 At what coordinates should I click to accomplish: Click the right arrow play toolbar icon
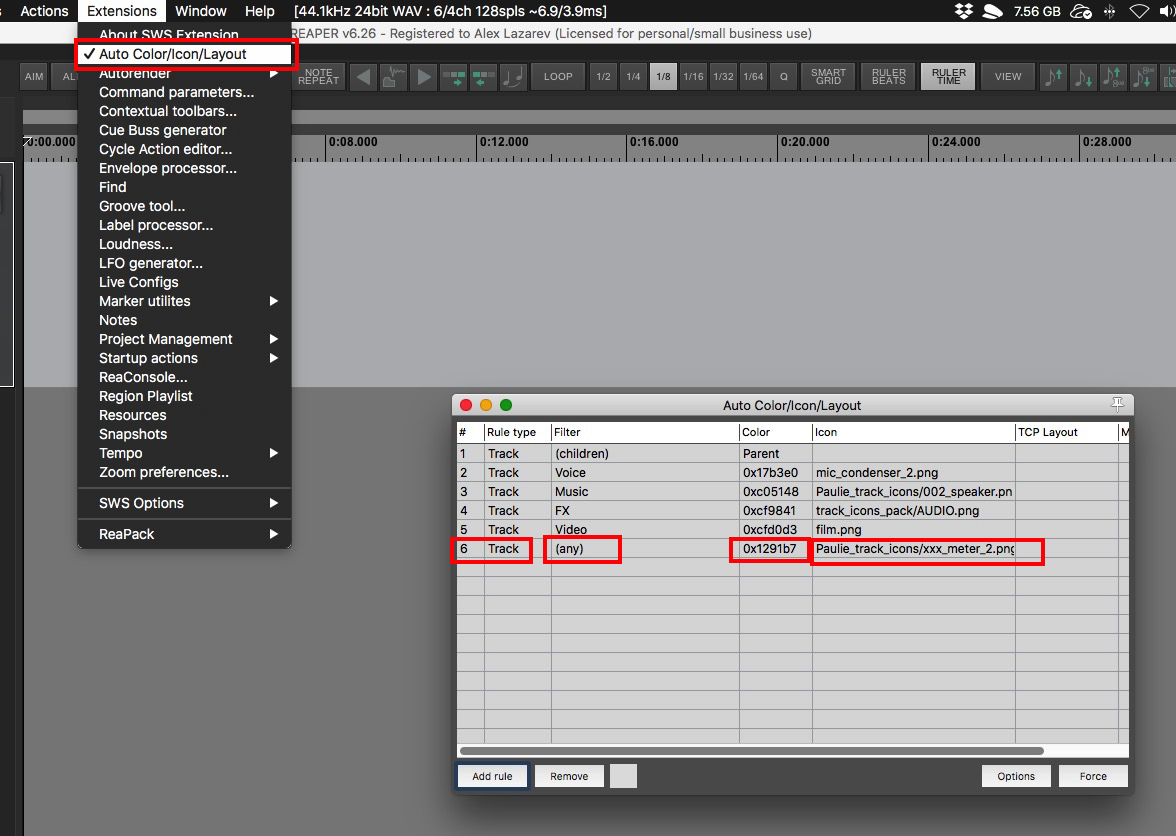pyautogui.click(x=424, y=76)
